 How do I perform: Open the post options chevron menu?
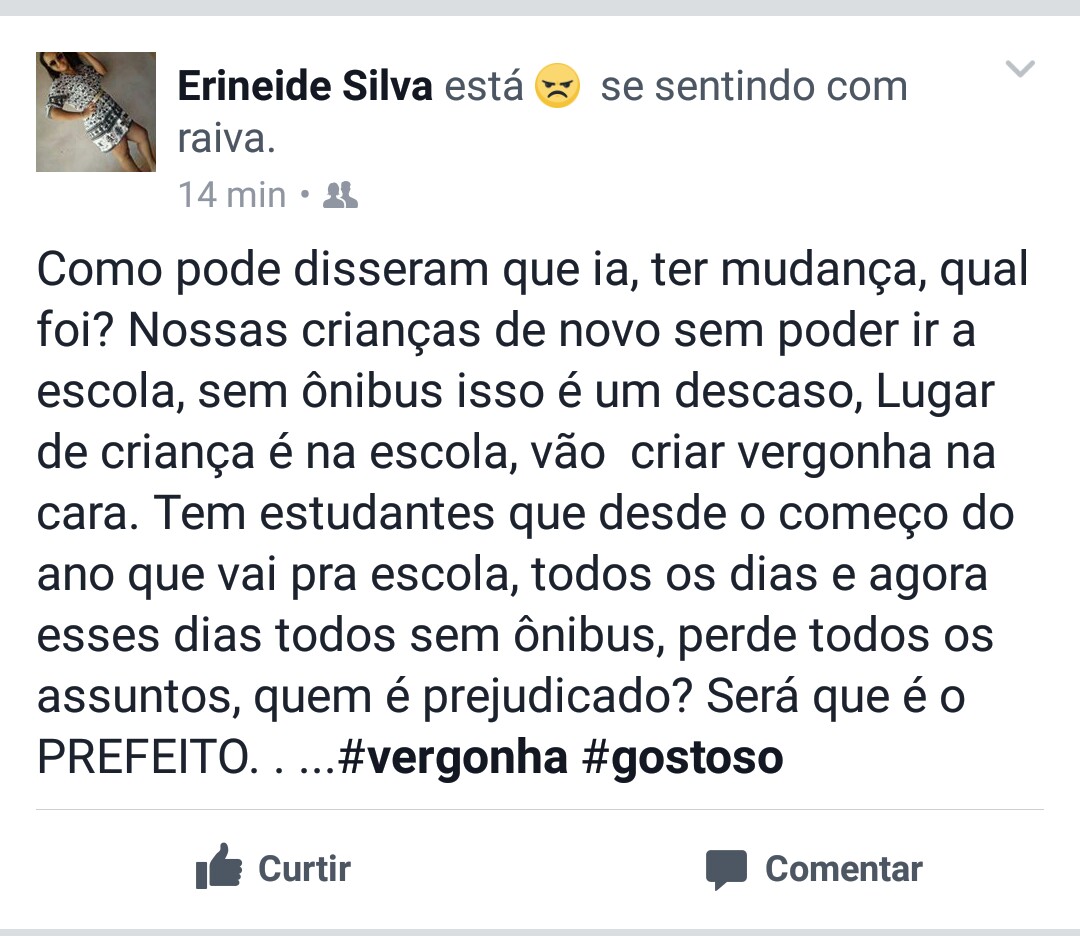(x=1020, y=69)
